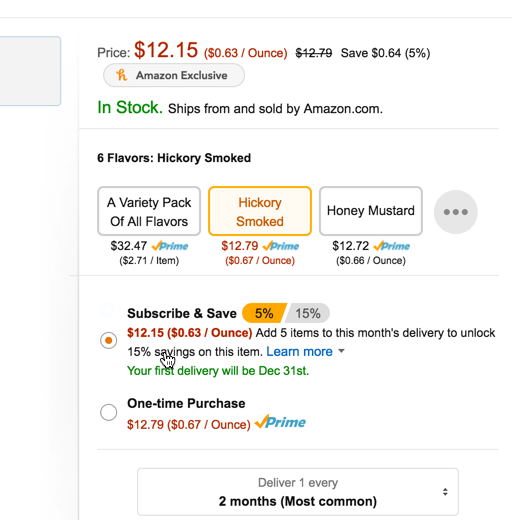Click Prime logo beside One-time Purchase price
This screenshot has width=512, height=520.
(280, 422)
